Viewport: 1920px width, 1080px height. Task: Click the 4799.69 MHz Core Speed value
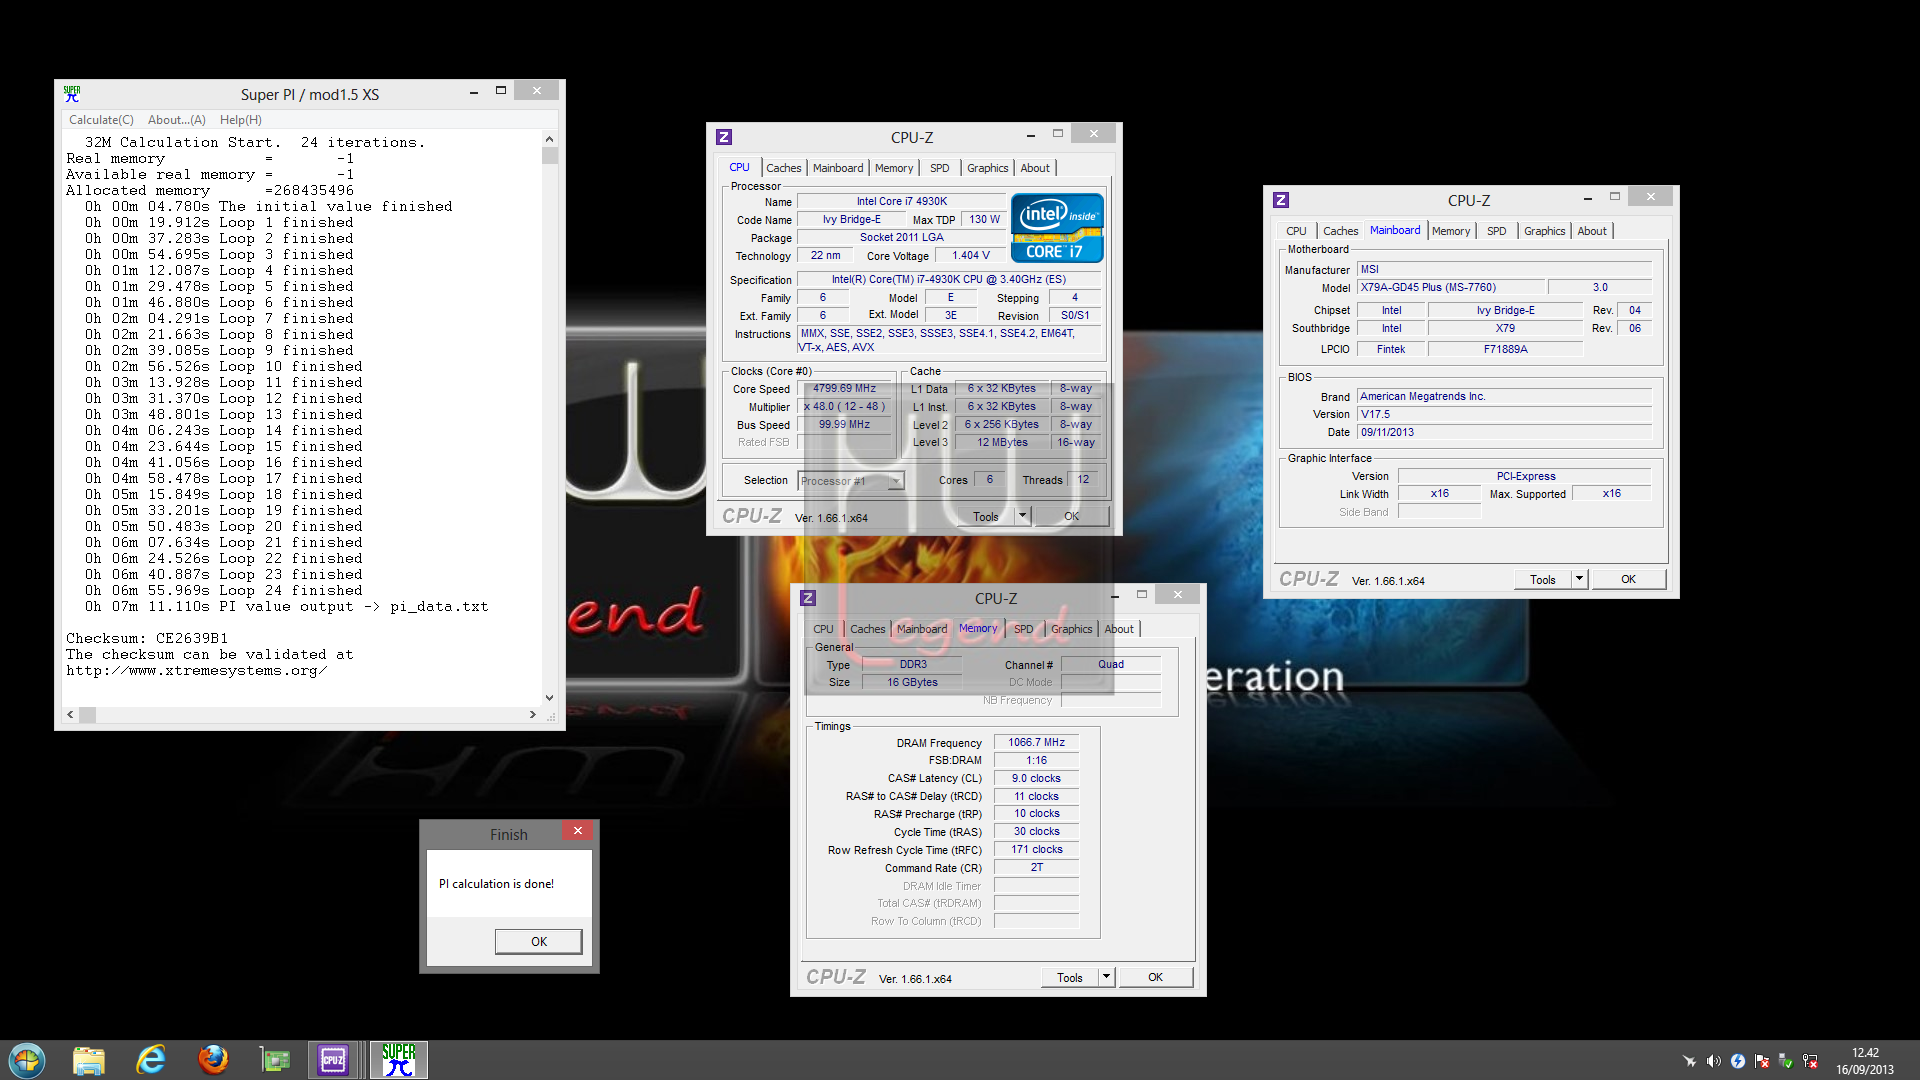pyautogui.click(x=843, y=388)
